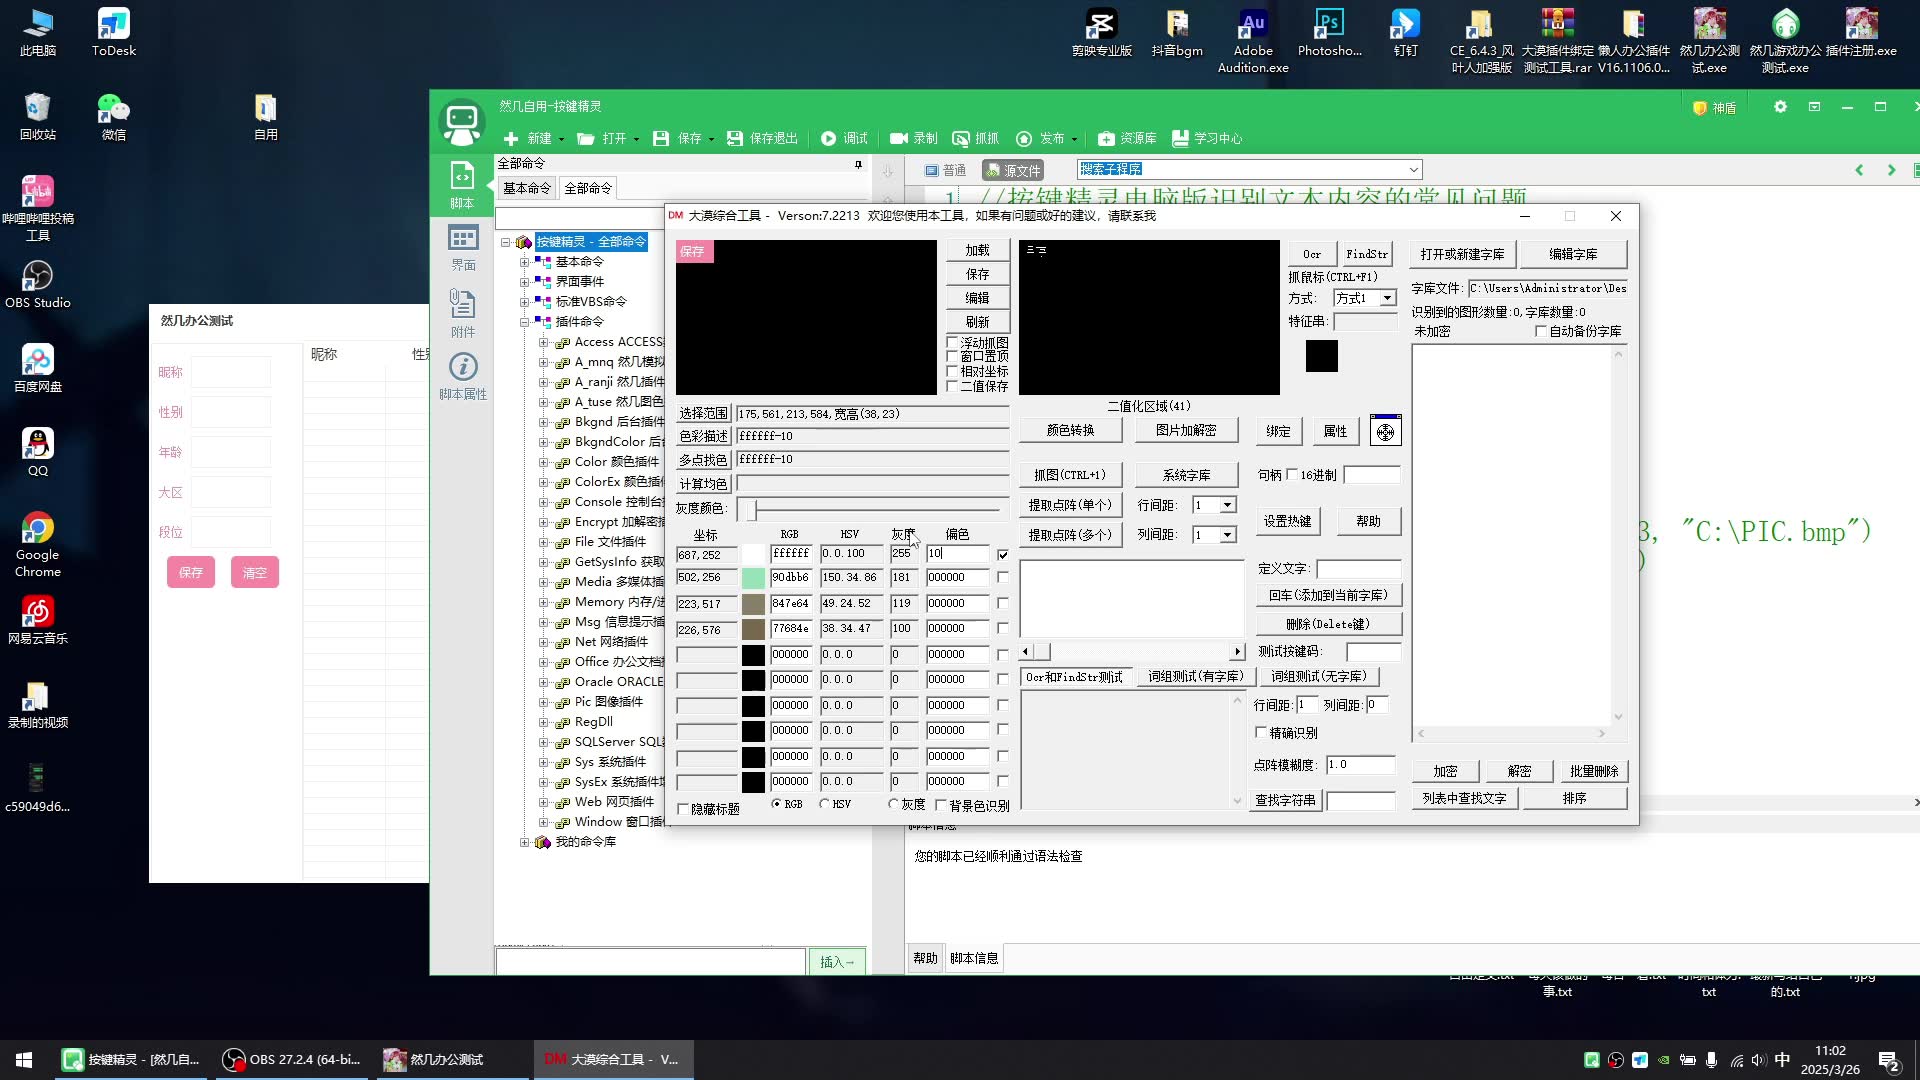Open 剪映专业版 desktop icon
This screenshot has height=1080, width=1920.
[x=1101, y=32]
